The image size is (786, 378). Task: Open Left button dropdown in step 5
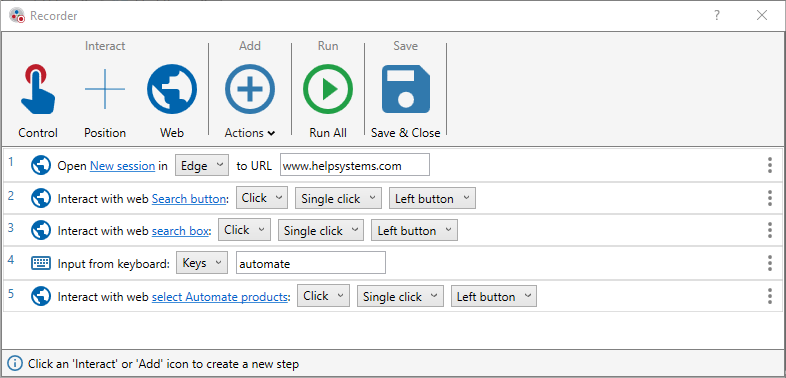[x=494, y=296]
